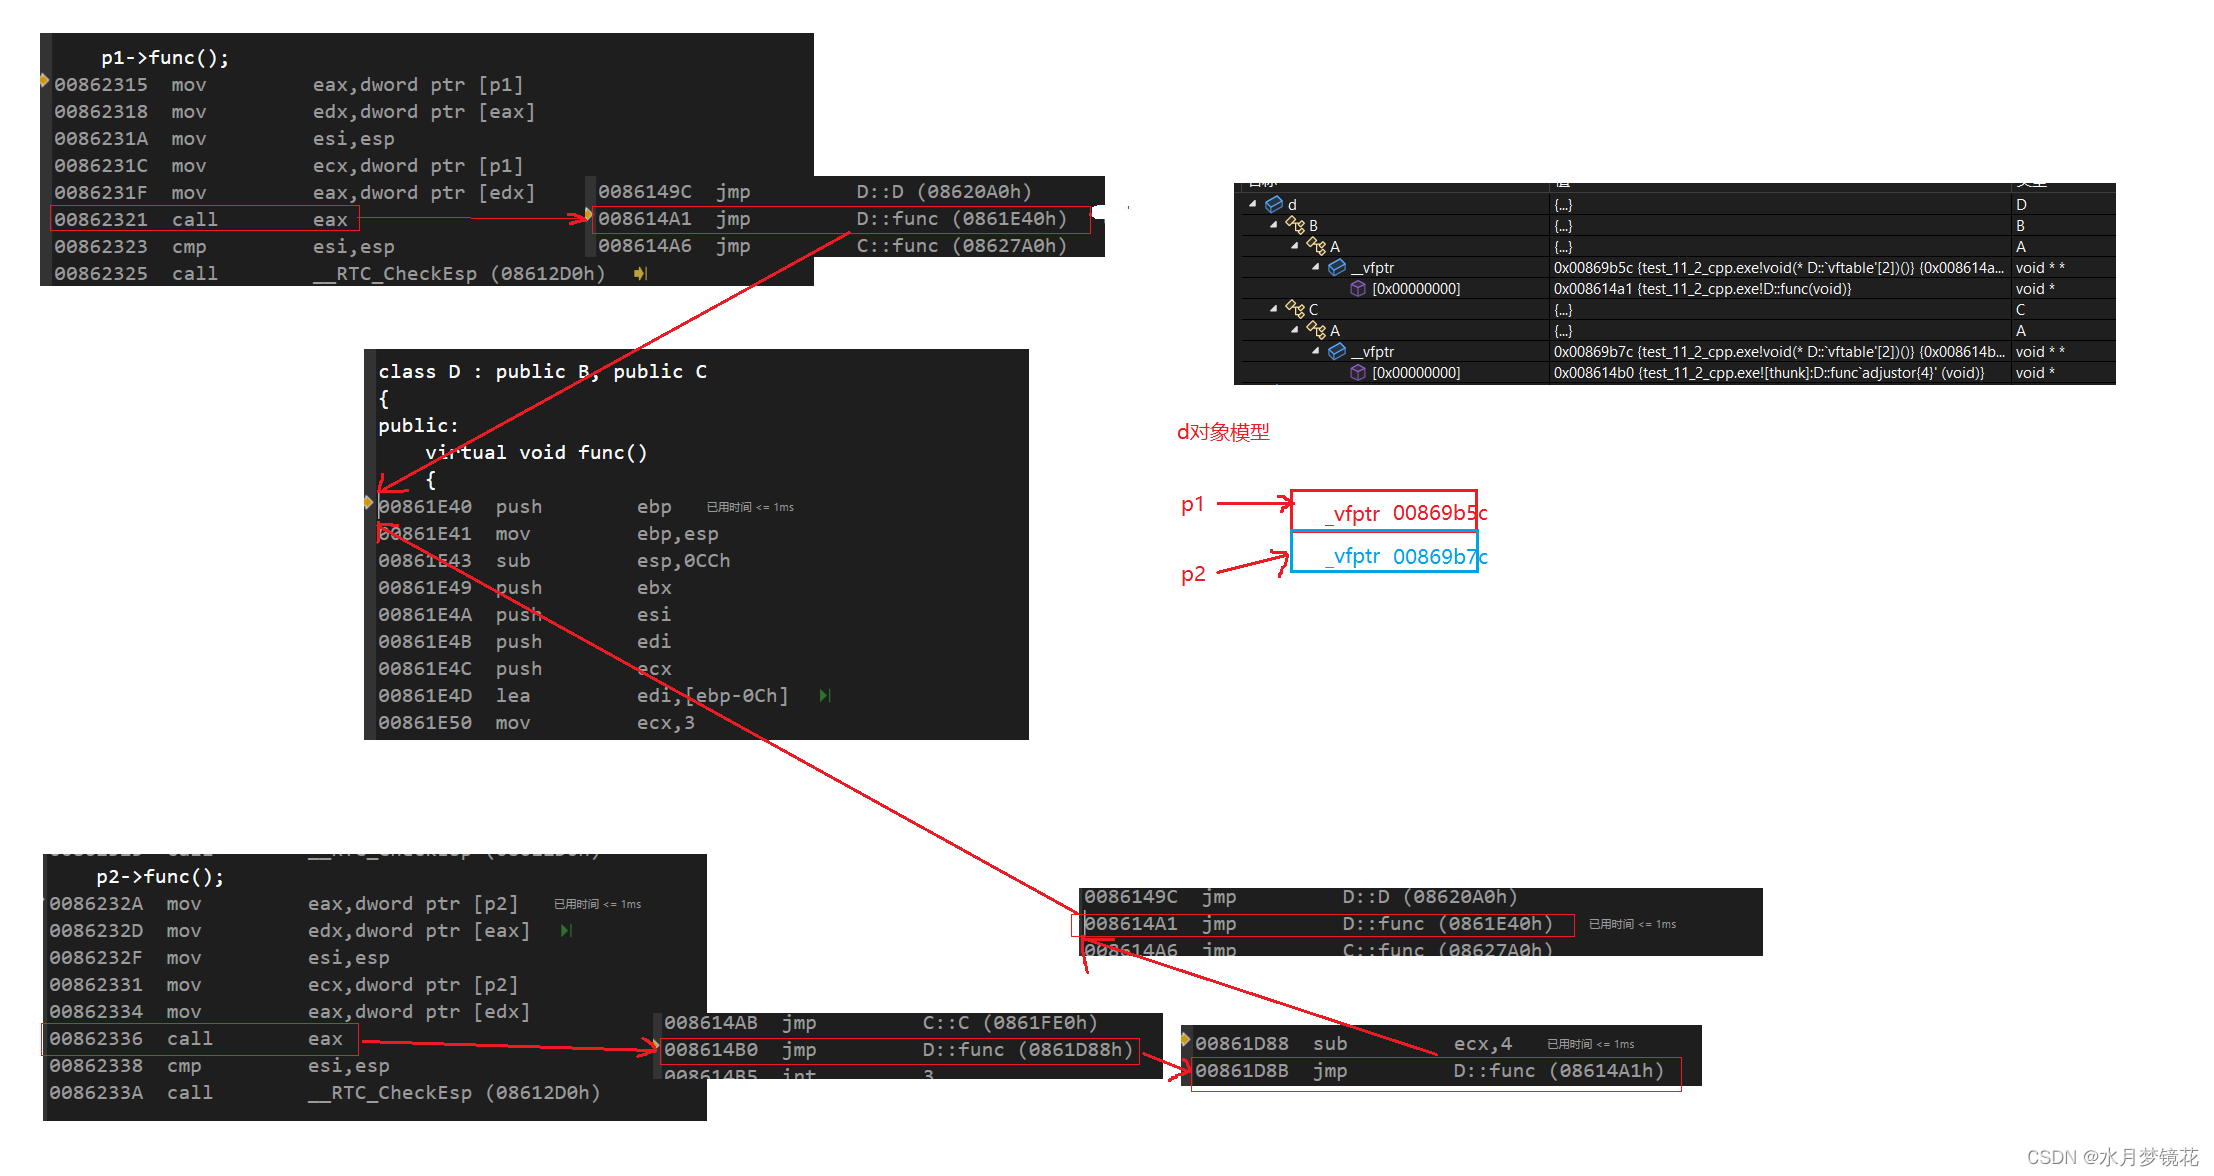Screen dimensions: 2214x1176
Task: Click value cell 0x00869b7c vftable
Action: click(x=1779, y=351)
